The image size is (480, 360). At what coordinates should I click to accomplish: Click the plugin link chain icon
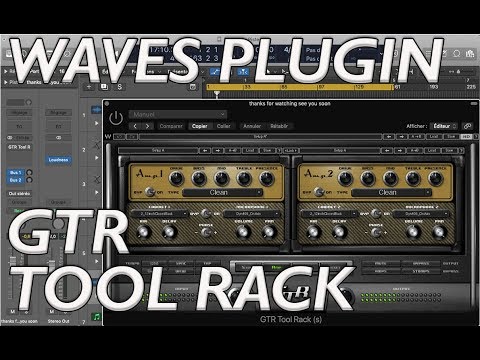(468, 126)
